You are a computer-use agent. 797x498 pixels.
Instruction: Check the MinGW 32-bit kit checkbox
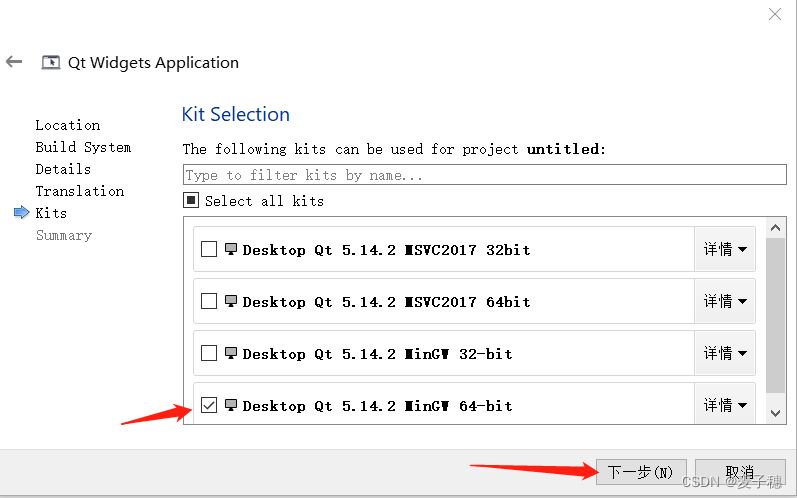point(209,353)
